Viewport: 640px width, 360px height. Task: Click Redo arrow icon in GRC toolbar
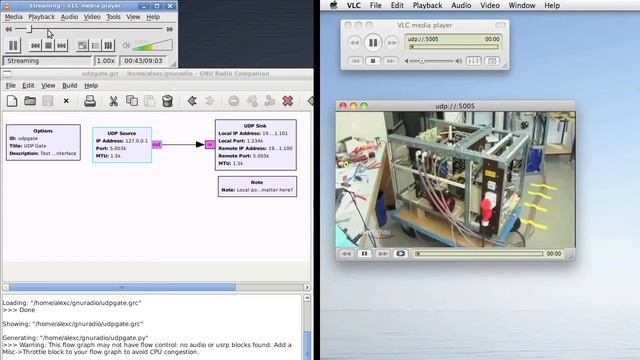(209, 101)
